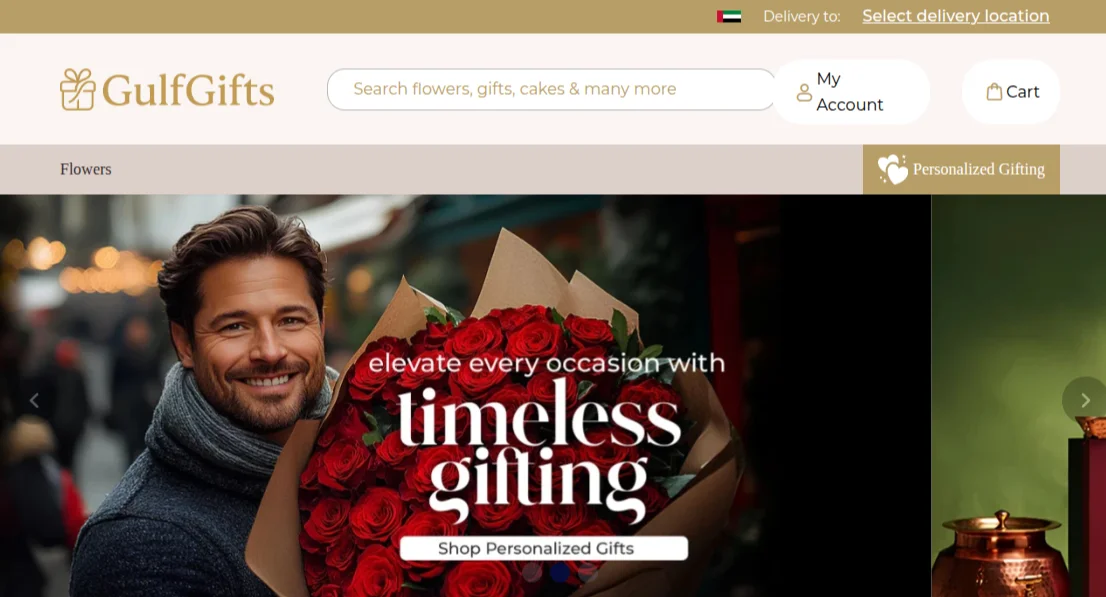Click the GulfGifts logo text

click(x=188, y=90)
